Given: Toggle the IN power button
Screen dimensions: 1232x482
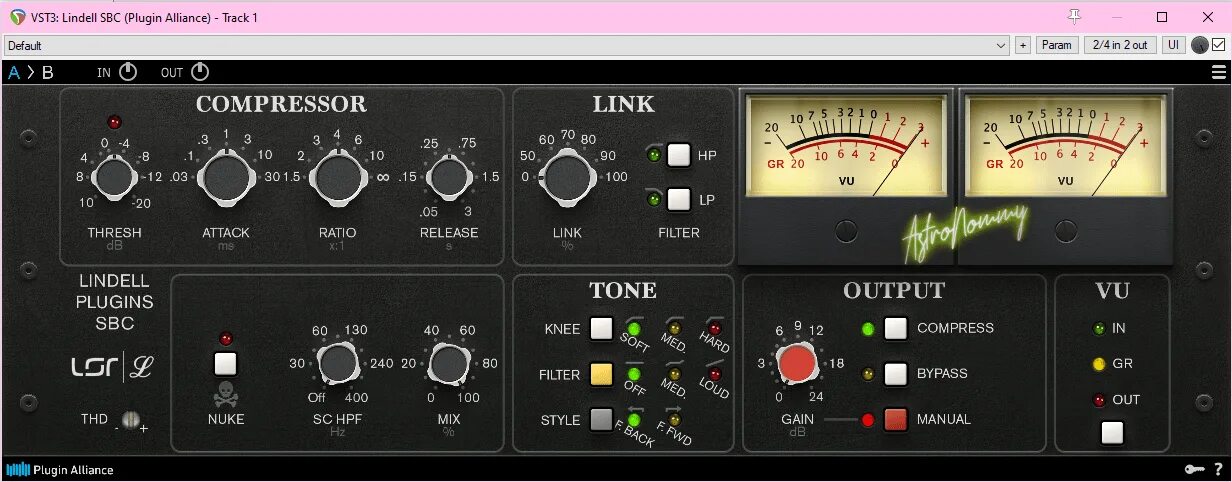Looking at the screenshot, I should tap(128, 72).
